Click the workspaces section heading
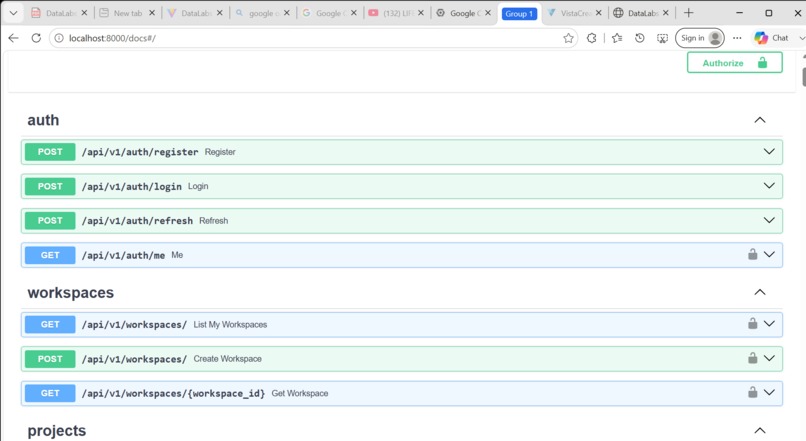This screenshot has height=441, width=806. click(70, 292)
